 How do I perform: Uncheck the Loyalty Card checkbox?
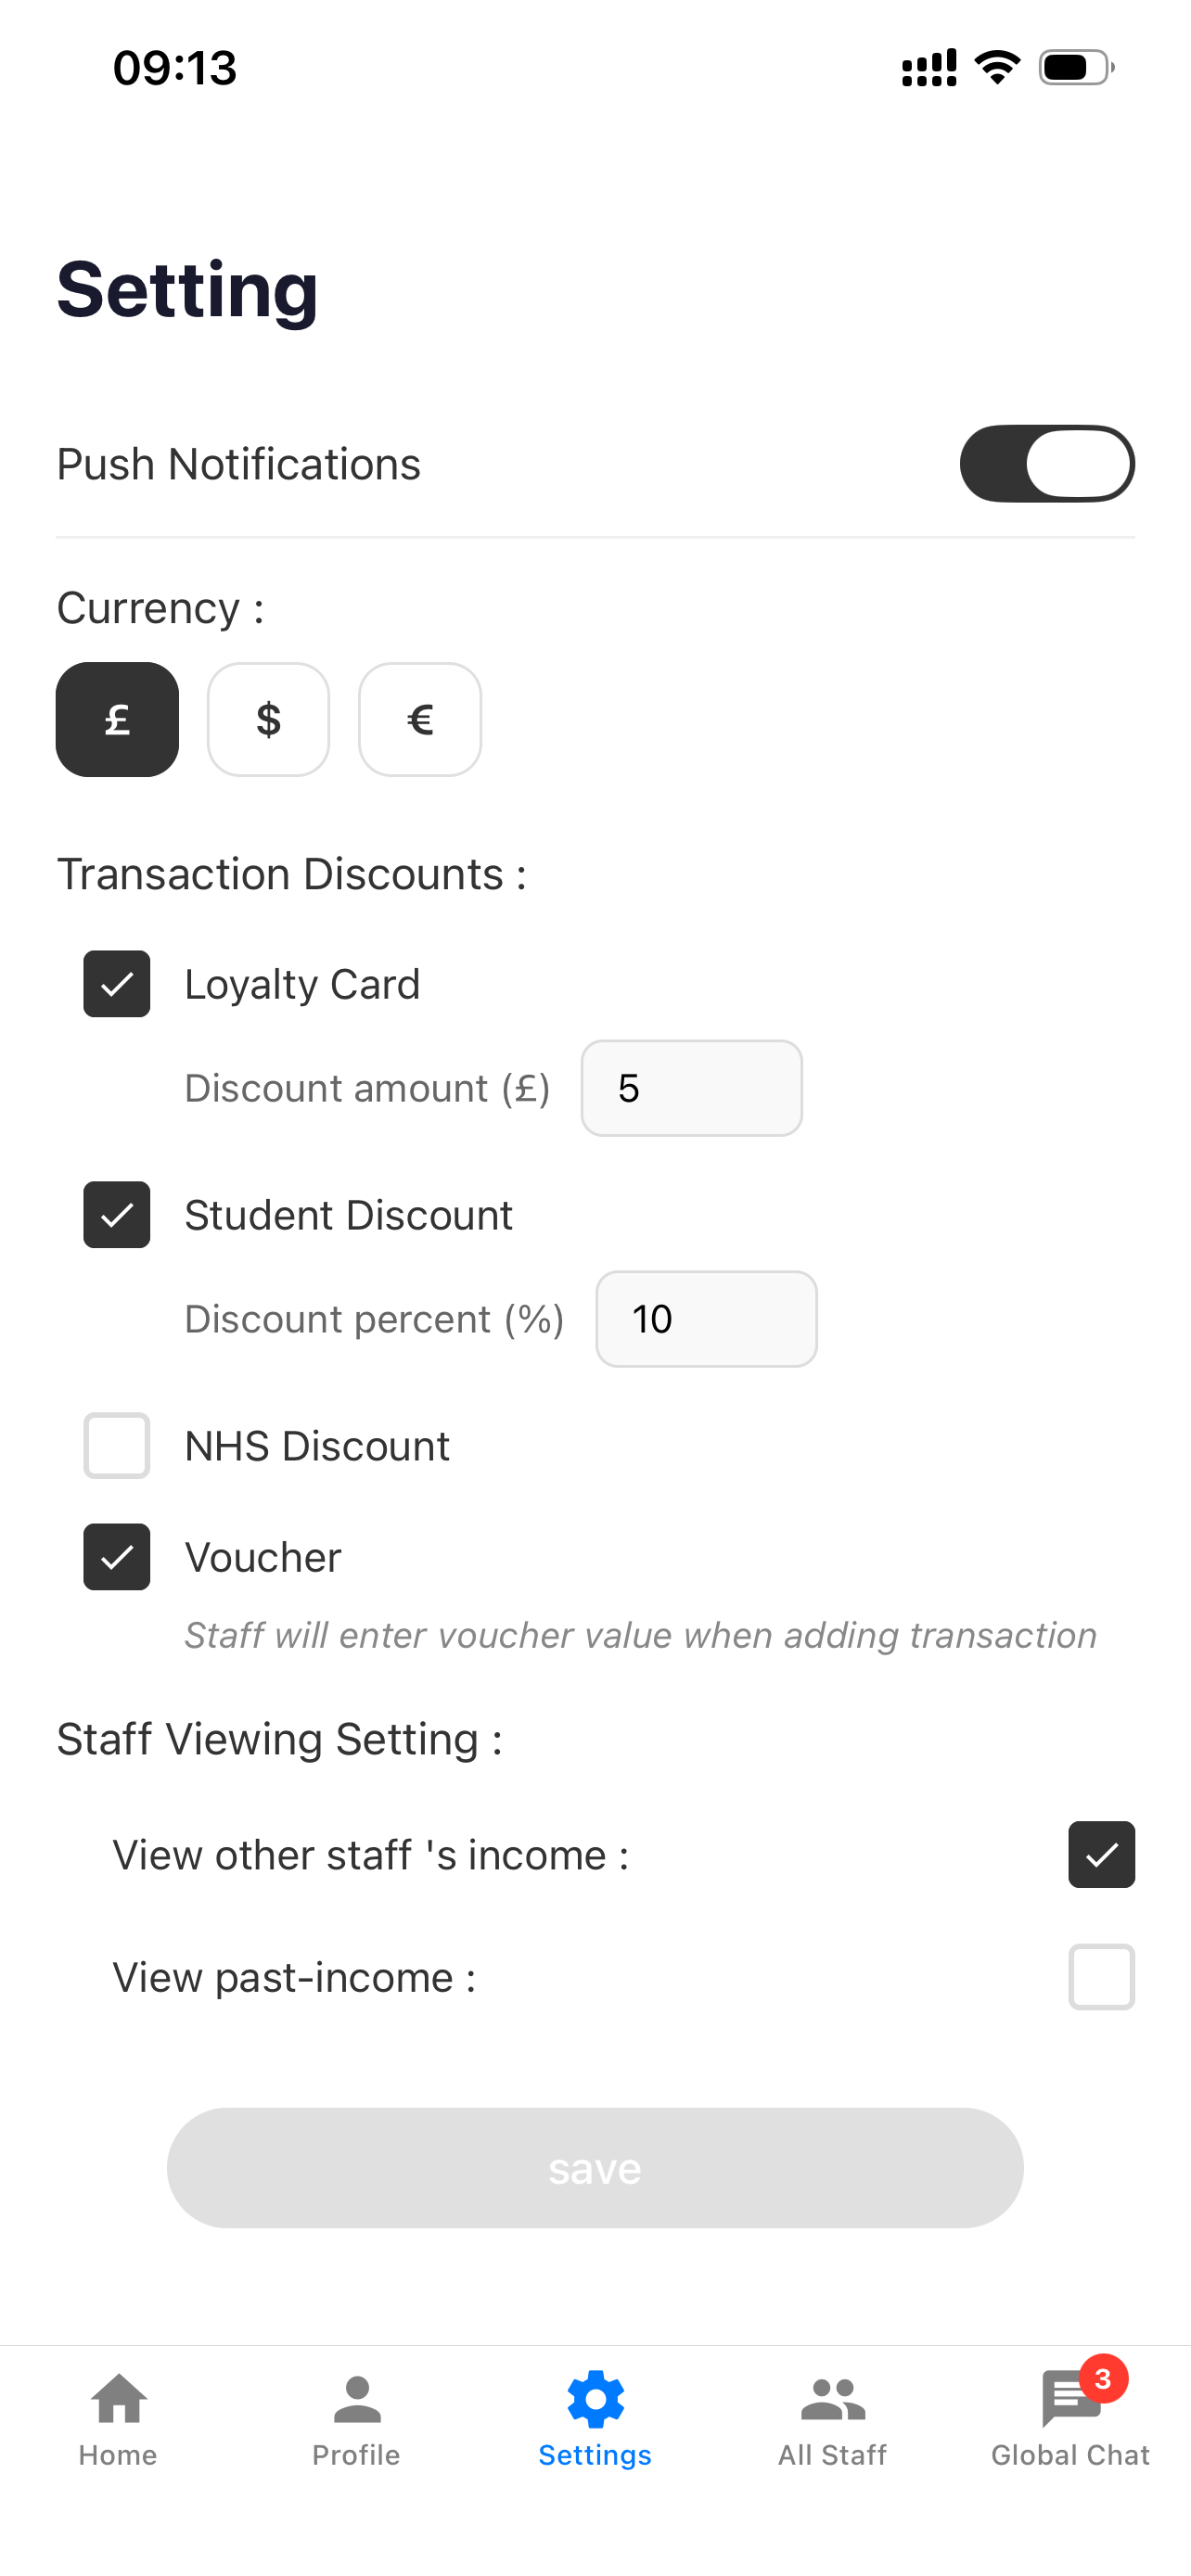117,984
